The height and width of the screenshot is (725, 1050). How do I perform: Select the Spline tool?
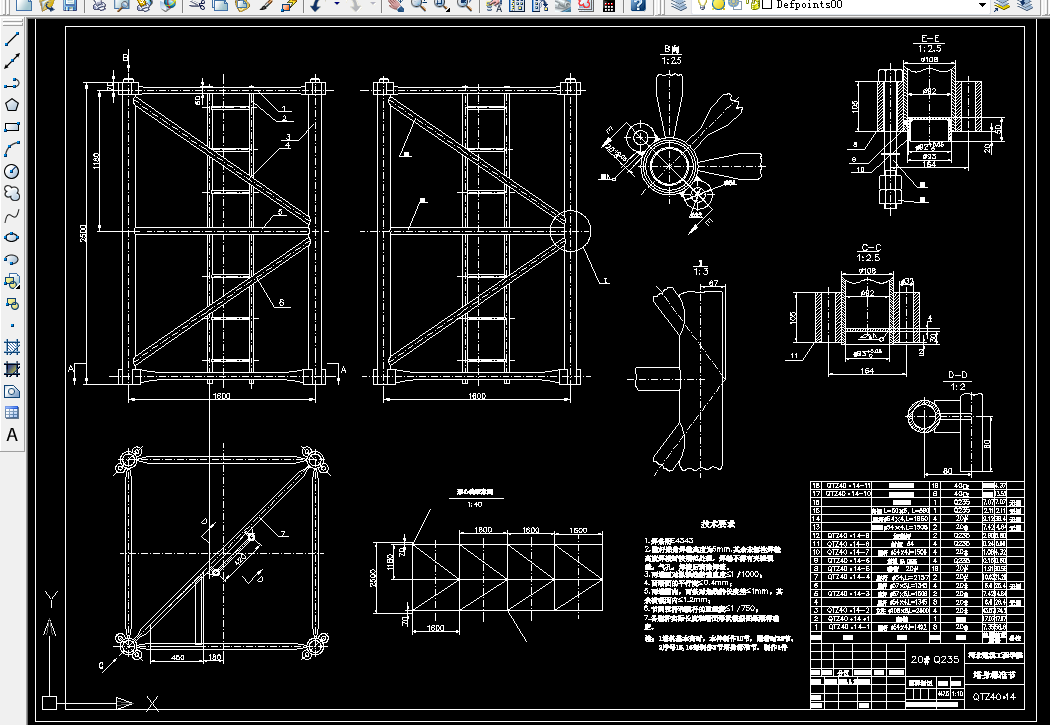[11, 216]
